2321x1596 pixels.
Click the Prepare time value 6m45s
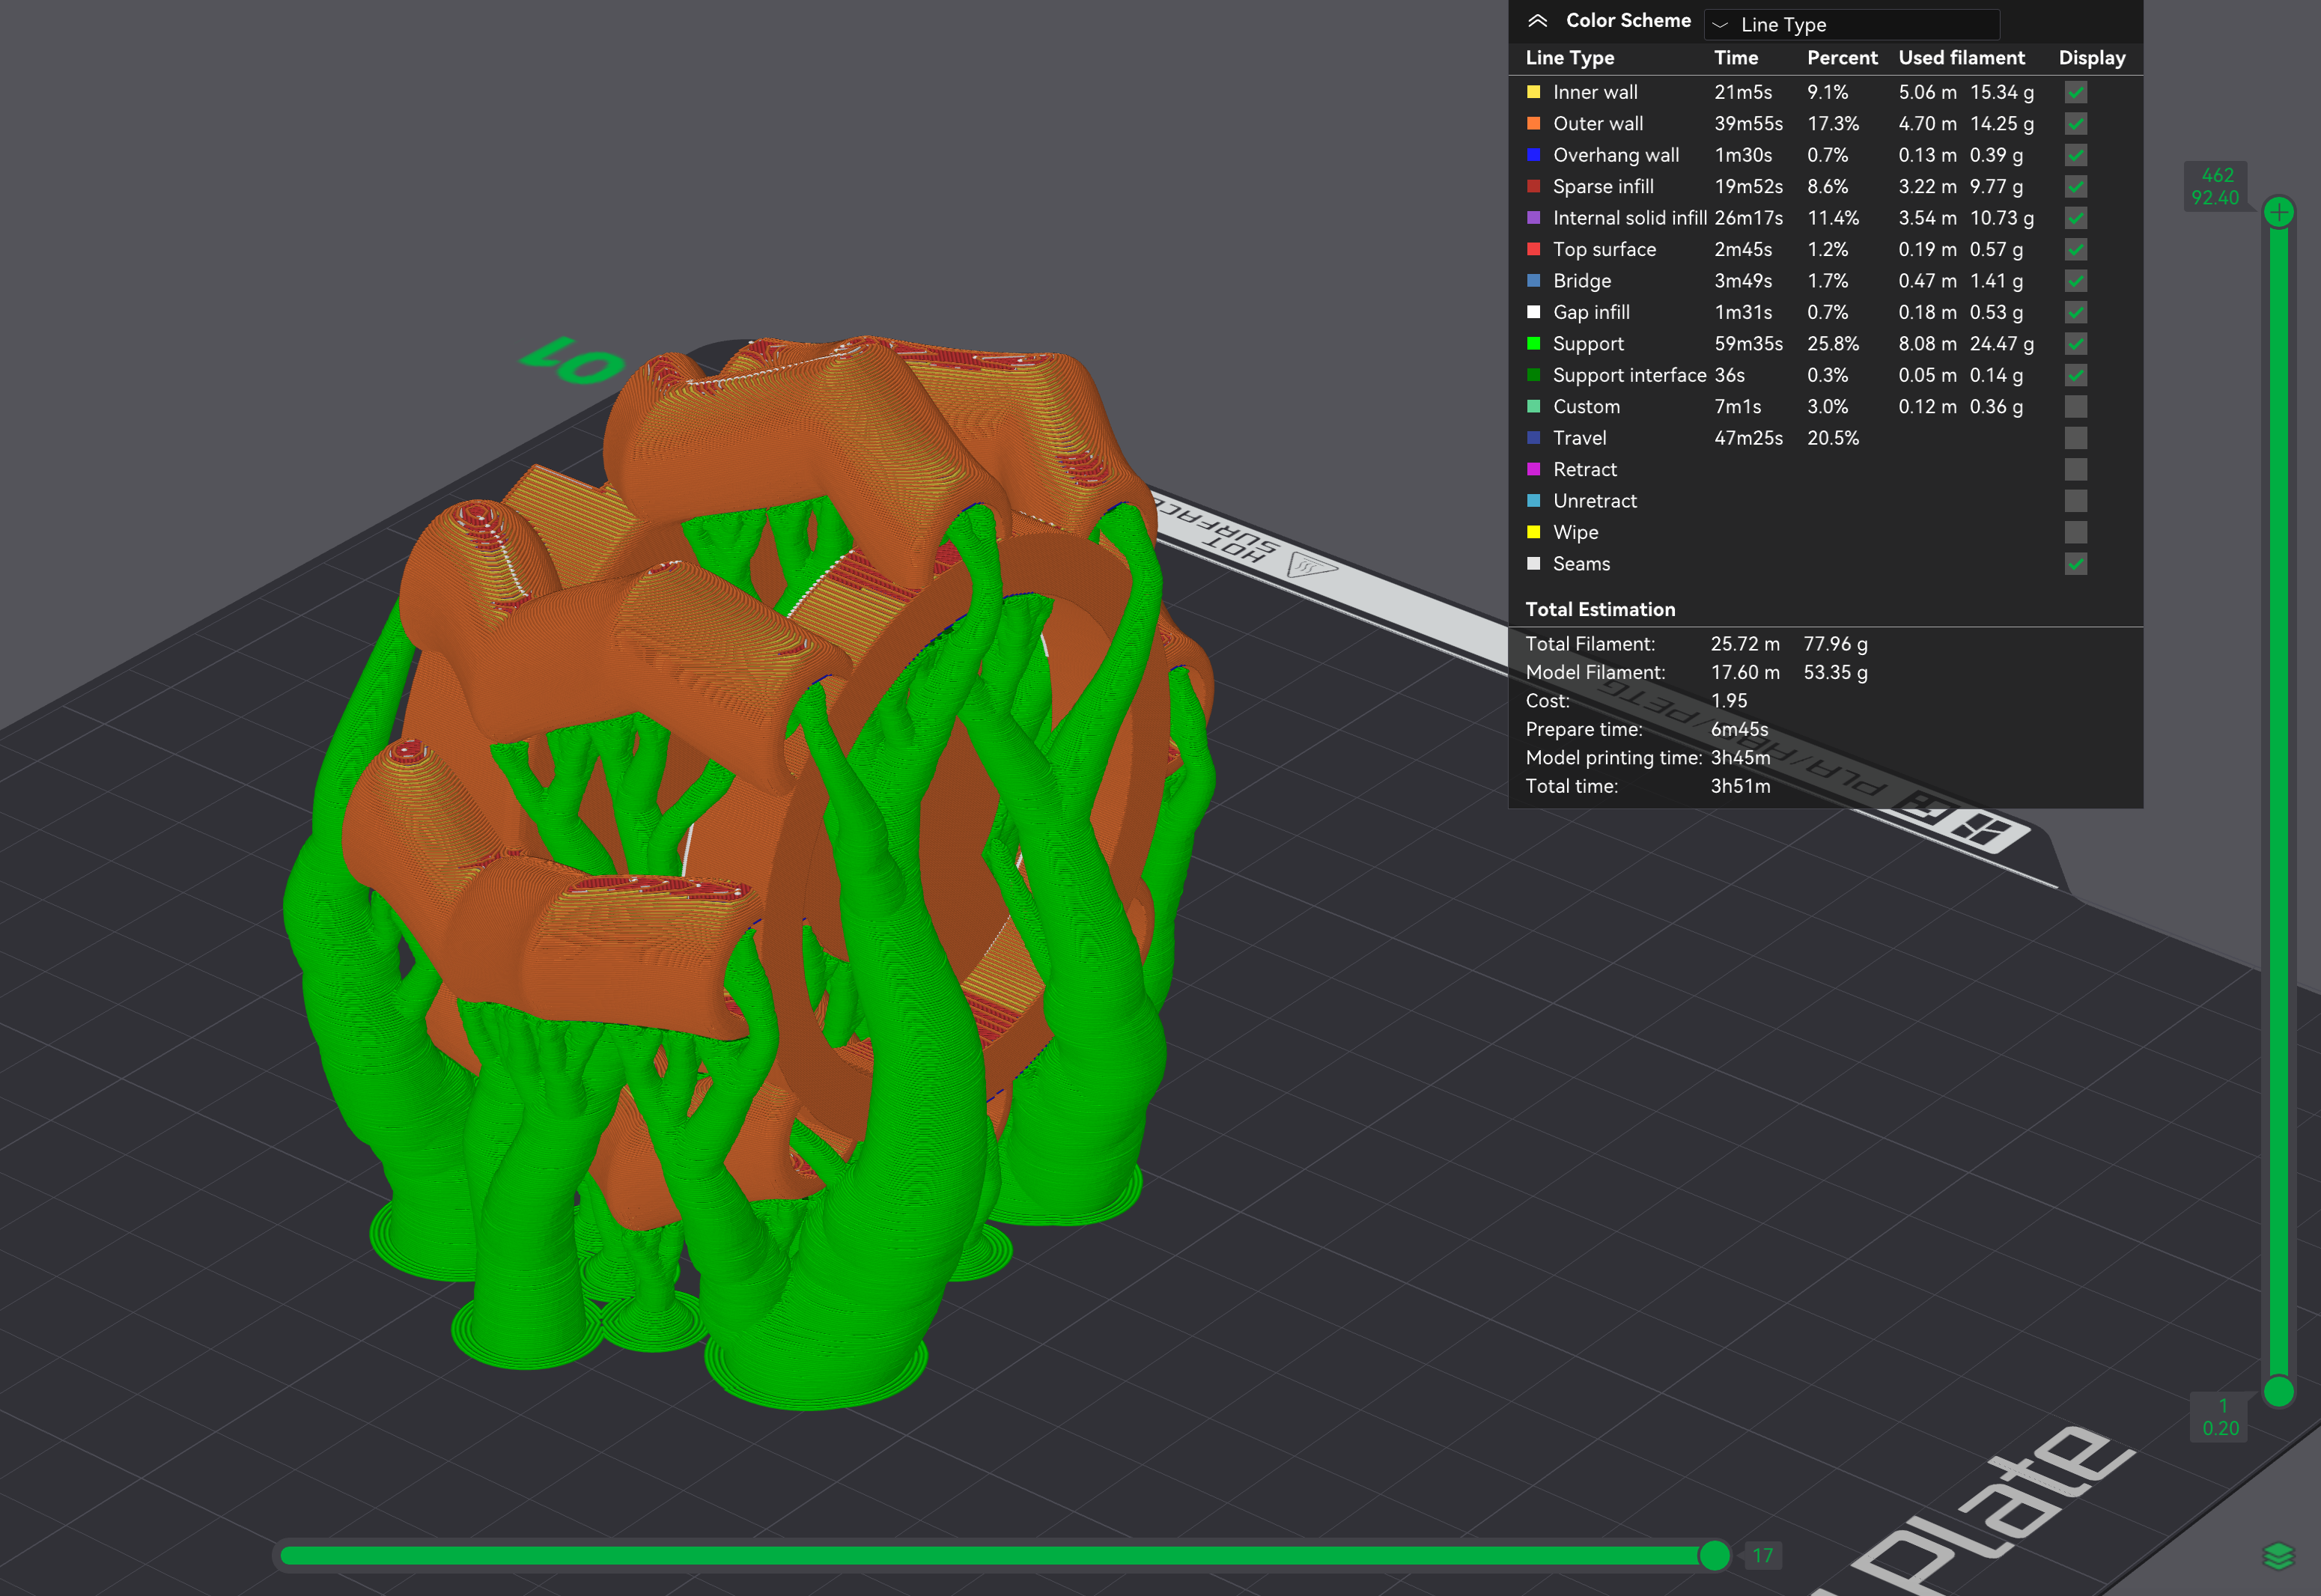pyautogui.click(x=1739, y=729)
